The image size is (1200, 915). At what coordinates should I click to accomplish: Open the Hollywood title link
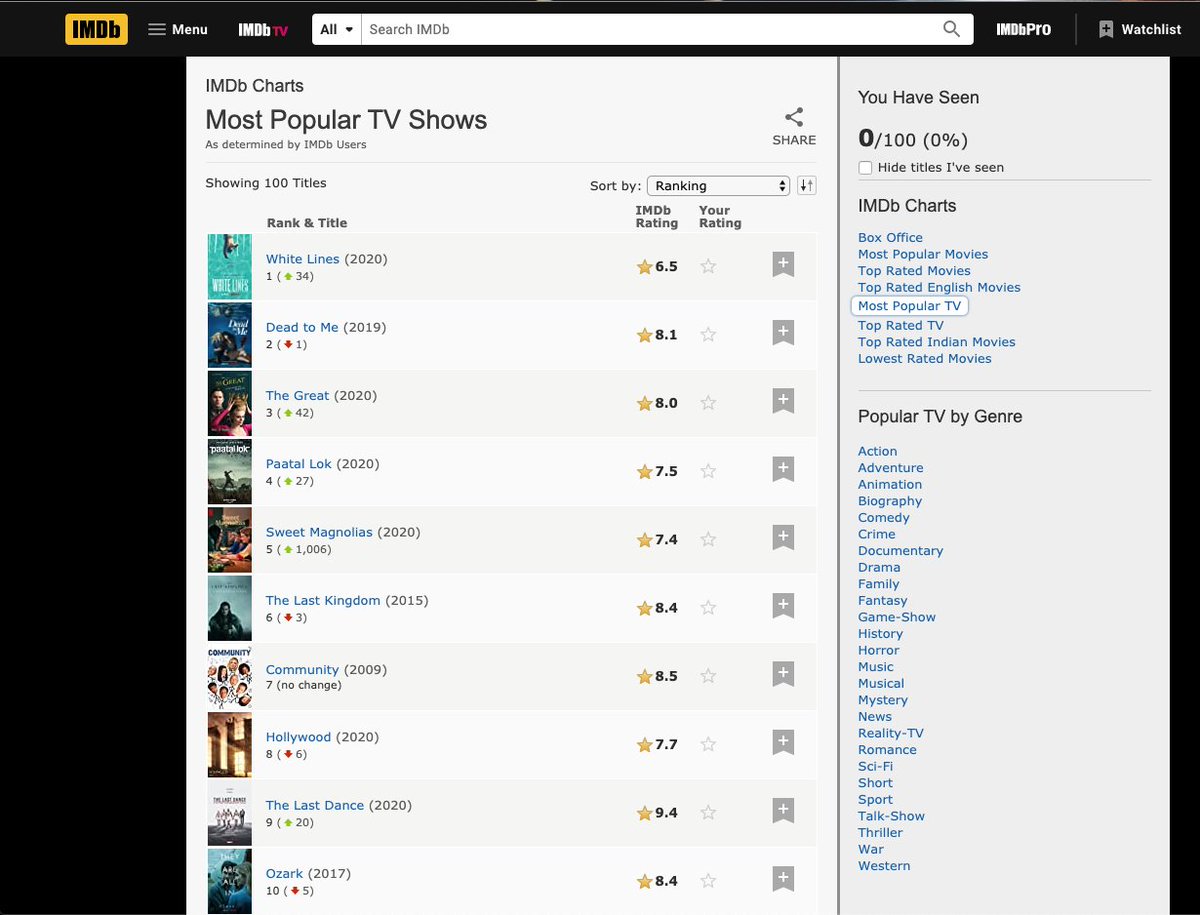click(x=298, y=737)
